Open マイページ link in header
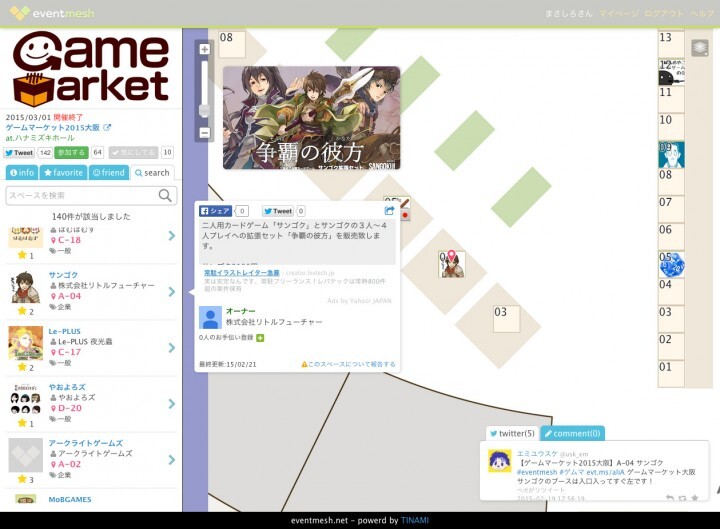Image resolution: width=720 pixels, height=529 pixels. [x=619, y=13]
